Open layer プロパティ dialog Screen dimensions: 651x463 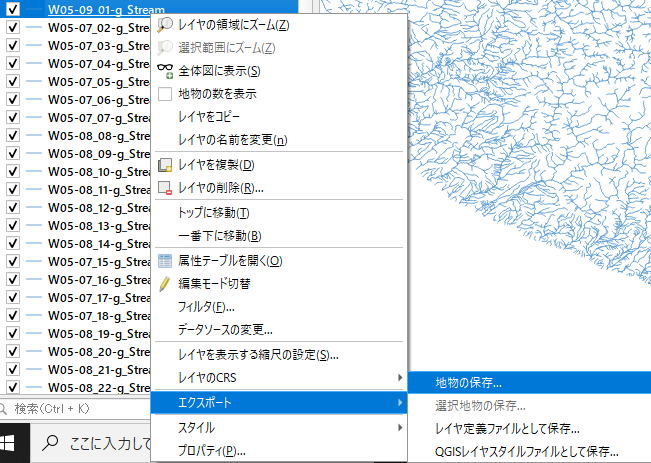tap(212, 451)
